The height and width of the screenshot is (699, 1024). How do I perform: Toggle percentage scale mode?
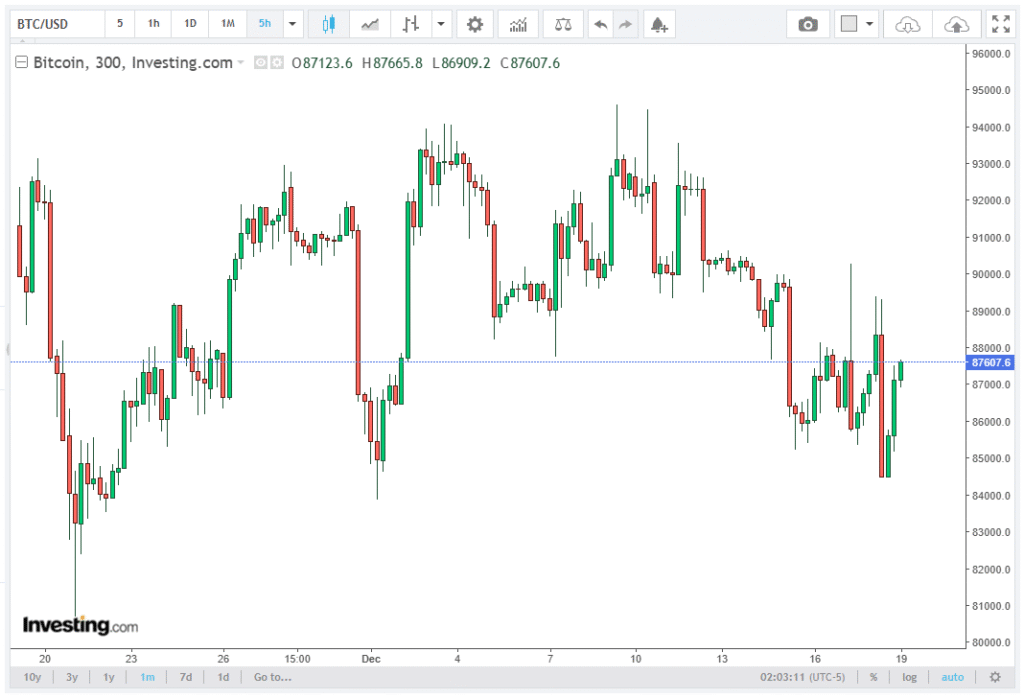pyautogui.click(x=873, y=677)
